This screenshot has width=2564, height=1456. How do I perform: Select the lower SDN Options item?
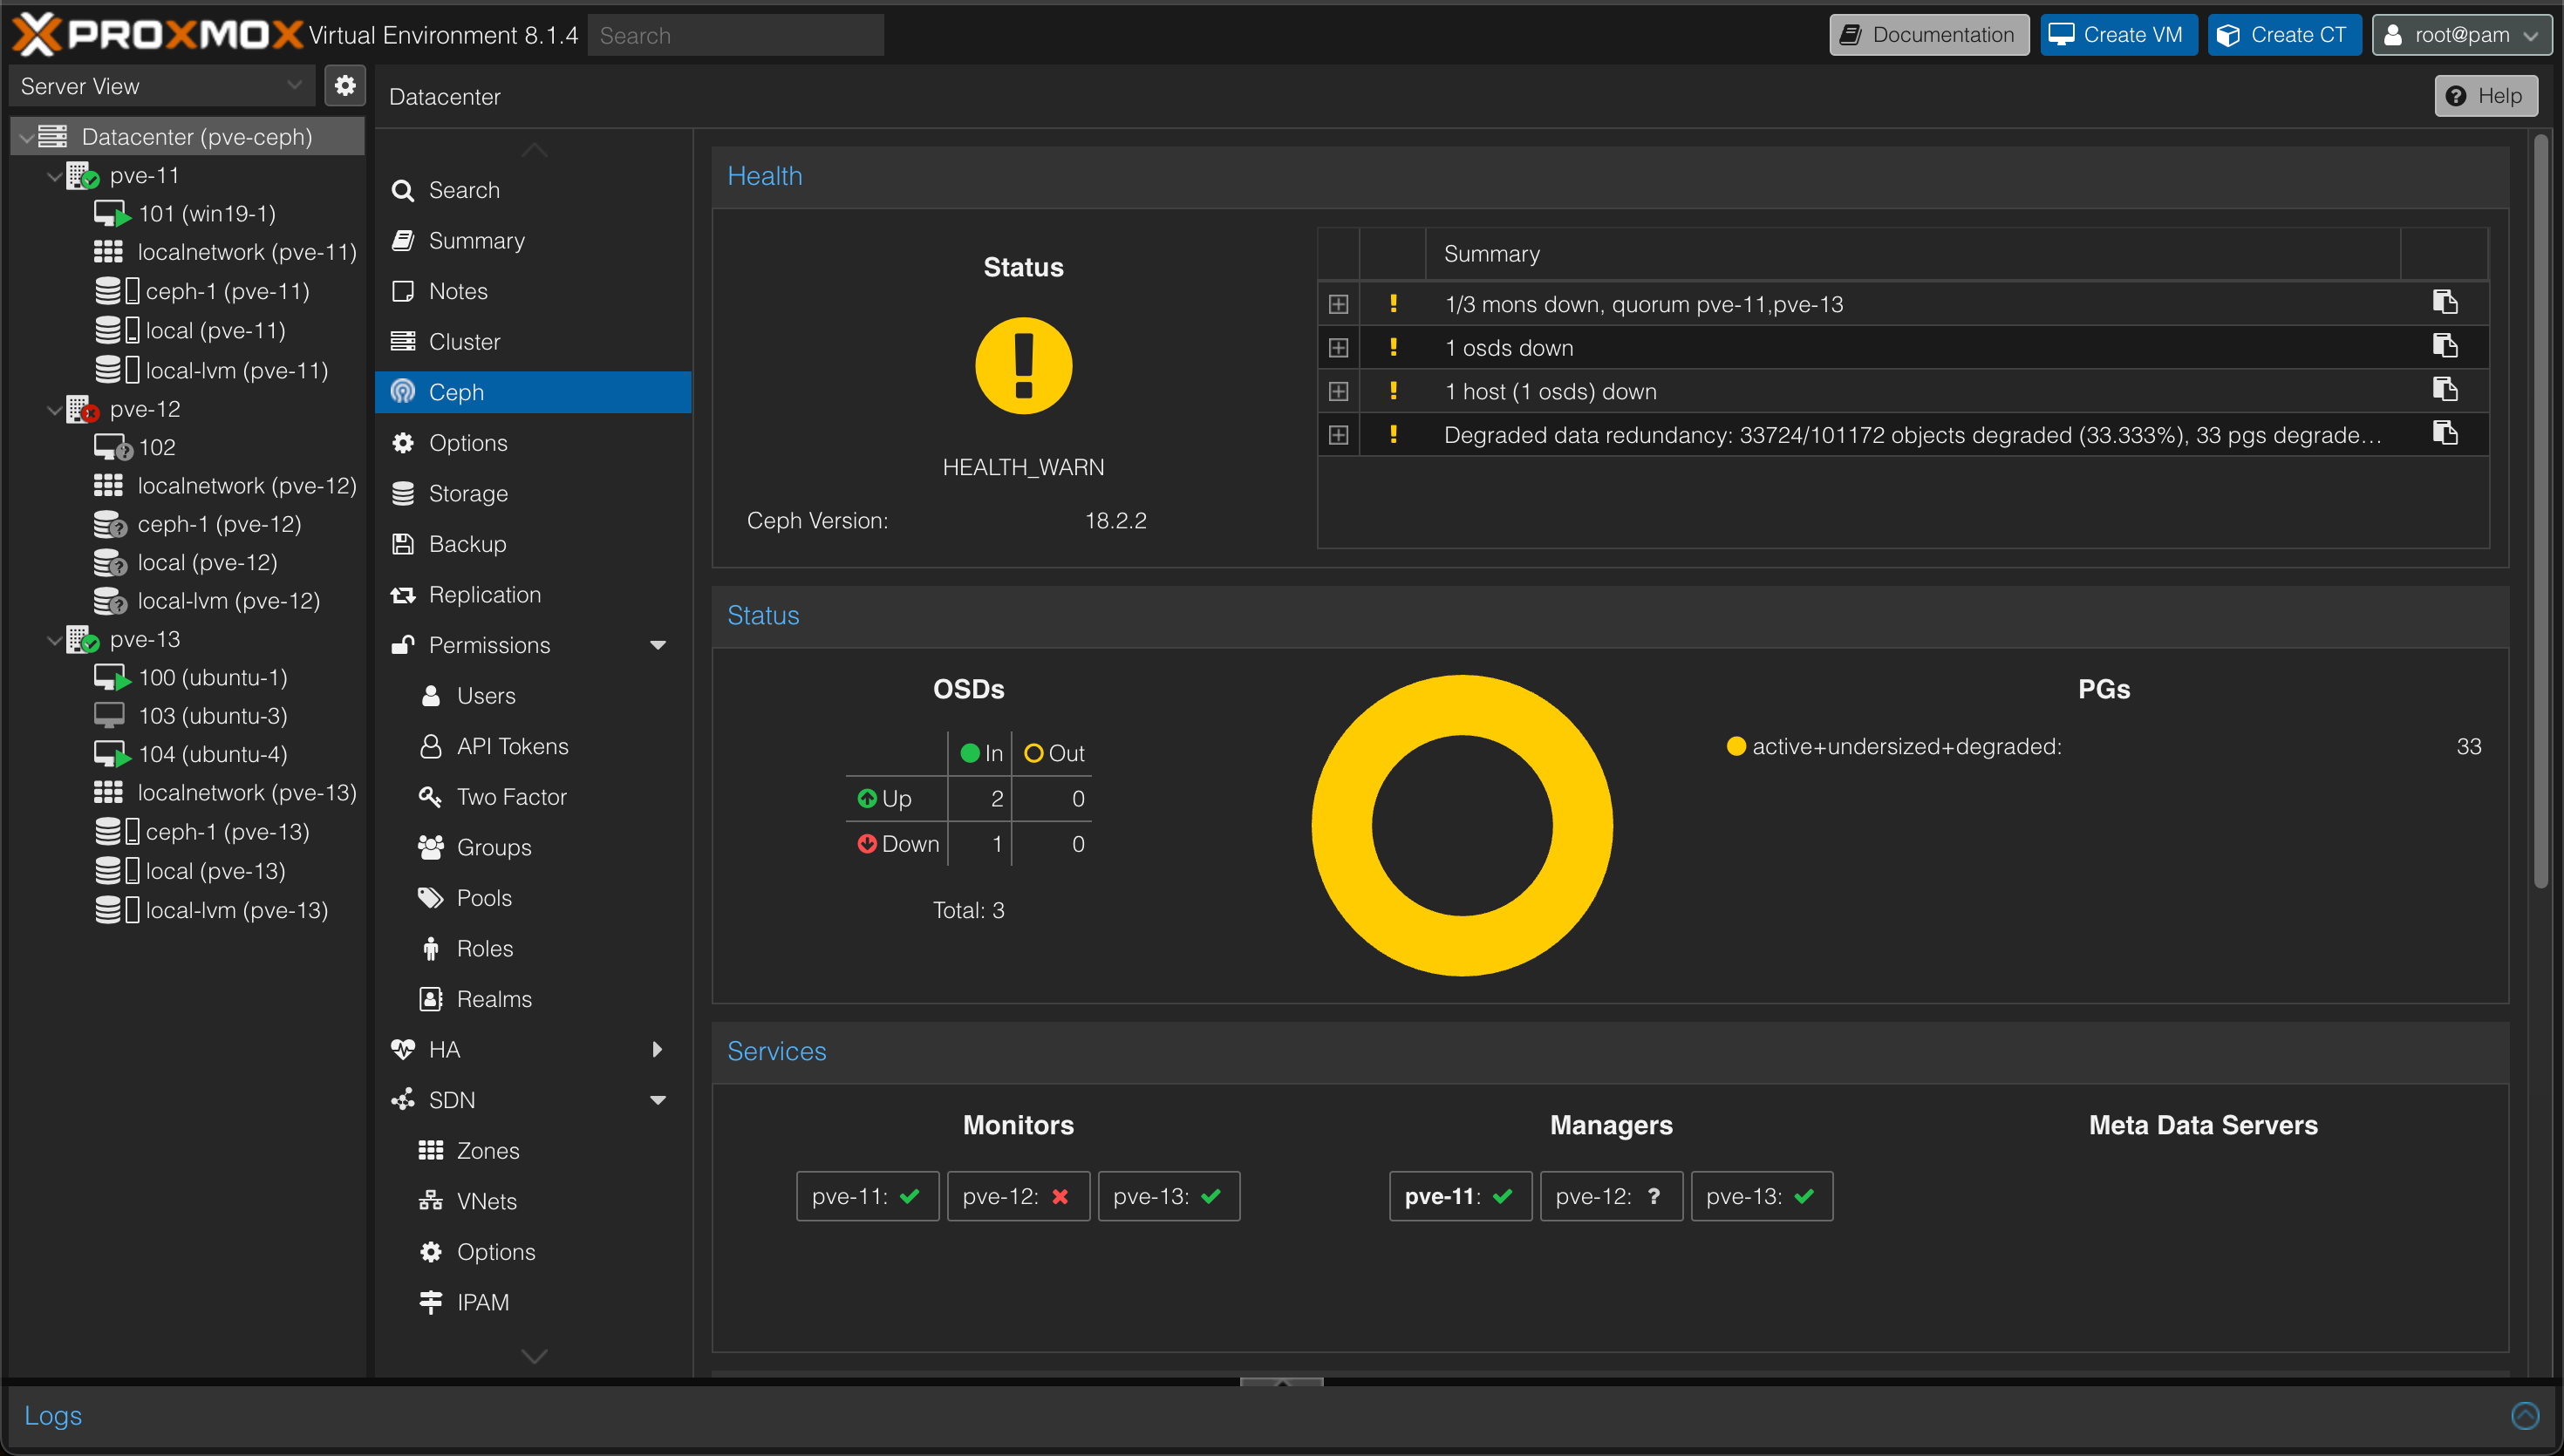pyautogui.click(x=533, y=1252)
